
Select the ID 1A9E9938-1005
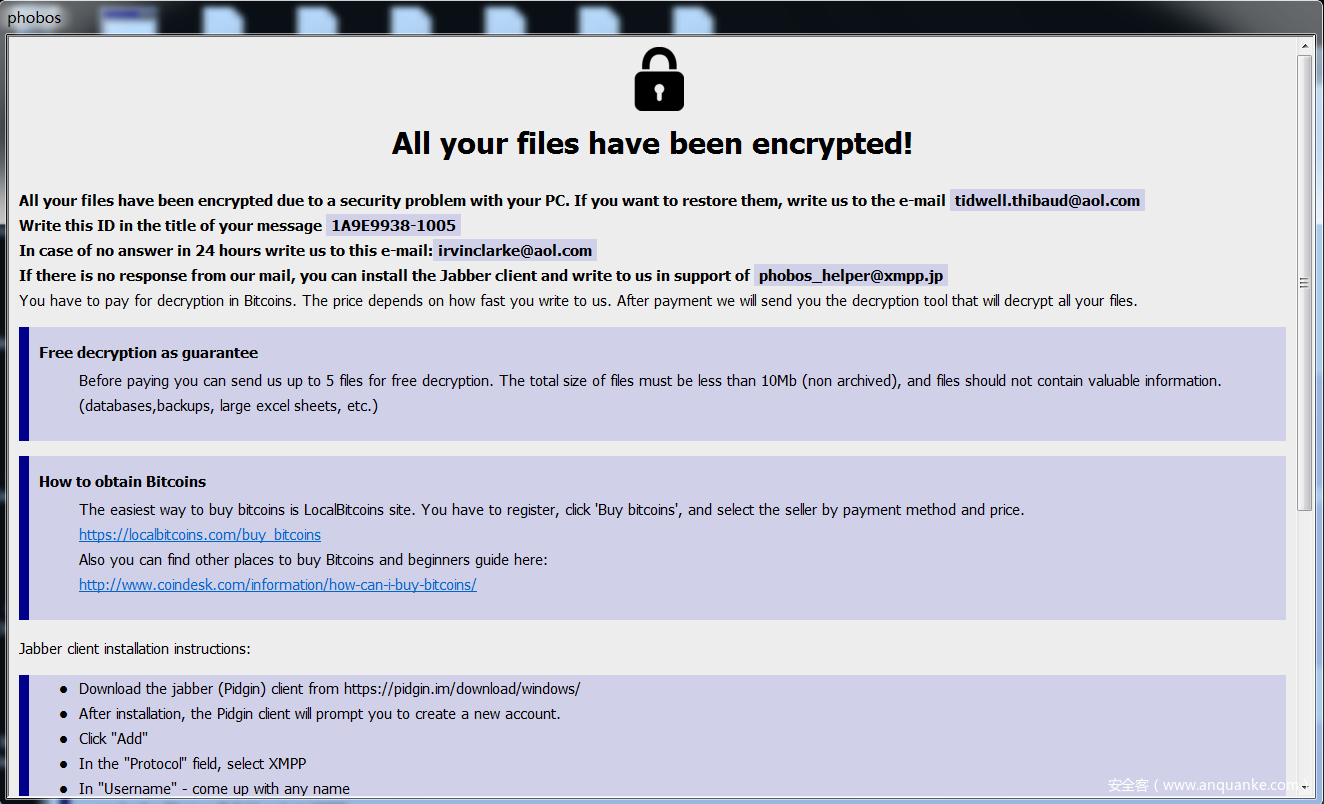pos(393,226)
